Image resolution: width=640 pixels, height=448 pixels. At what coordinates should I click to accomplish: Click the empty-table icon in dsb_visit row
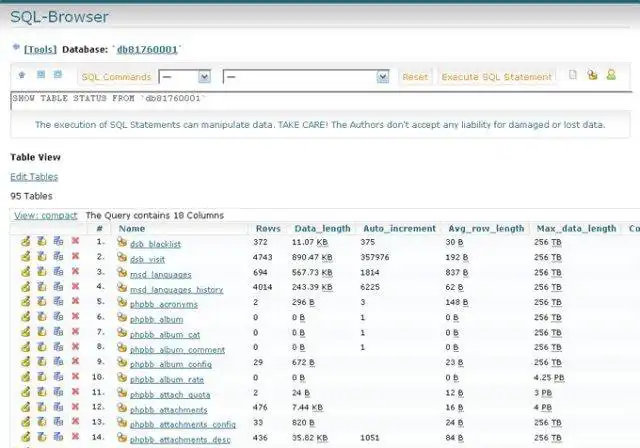pos(42,256)
